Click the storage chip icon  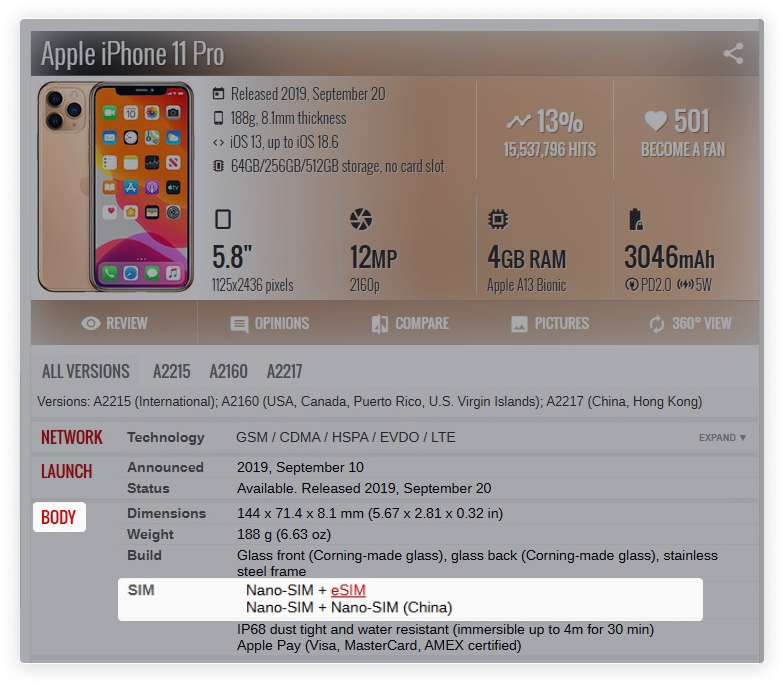[x=218, y=166]
